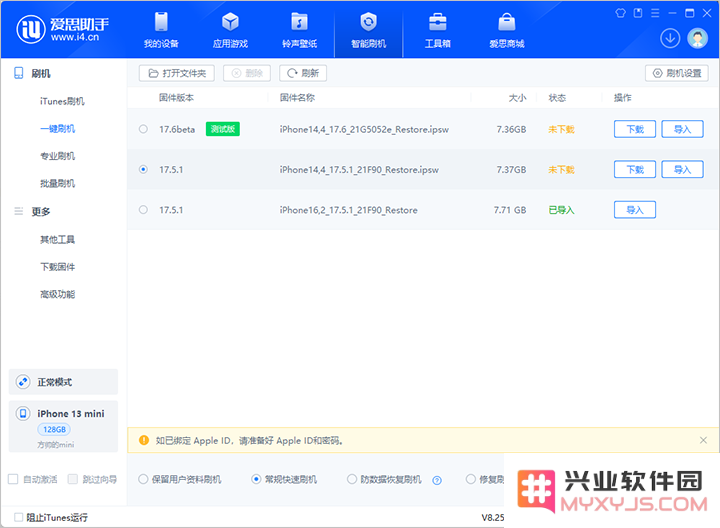Open 批量刷机 in the sidebar
The height and width of the screenshot is (528, 720).
[57, 184]
